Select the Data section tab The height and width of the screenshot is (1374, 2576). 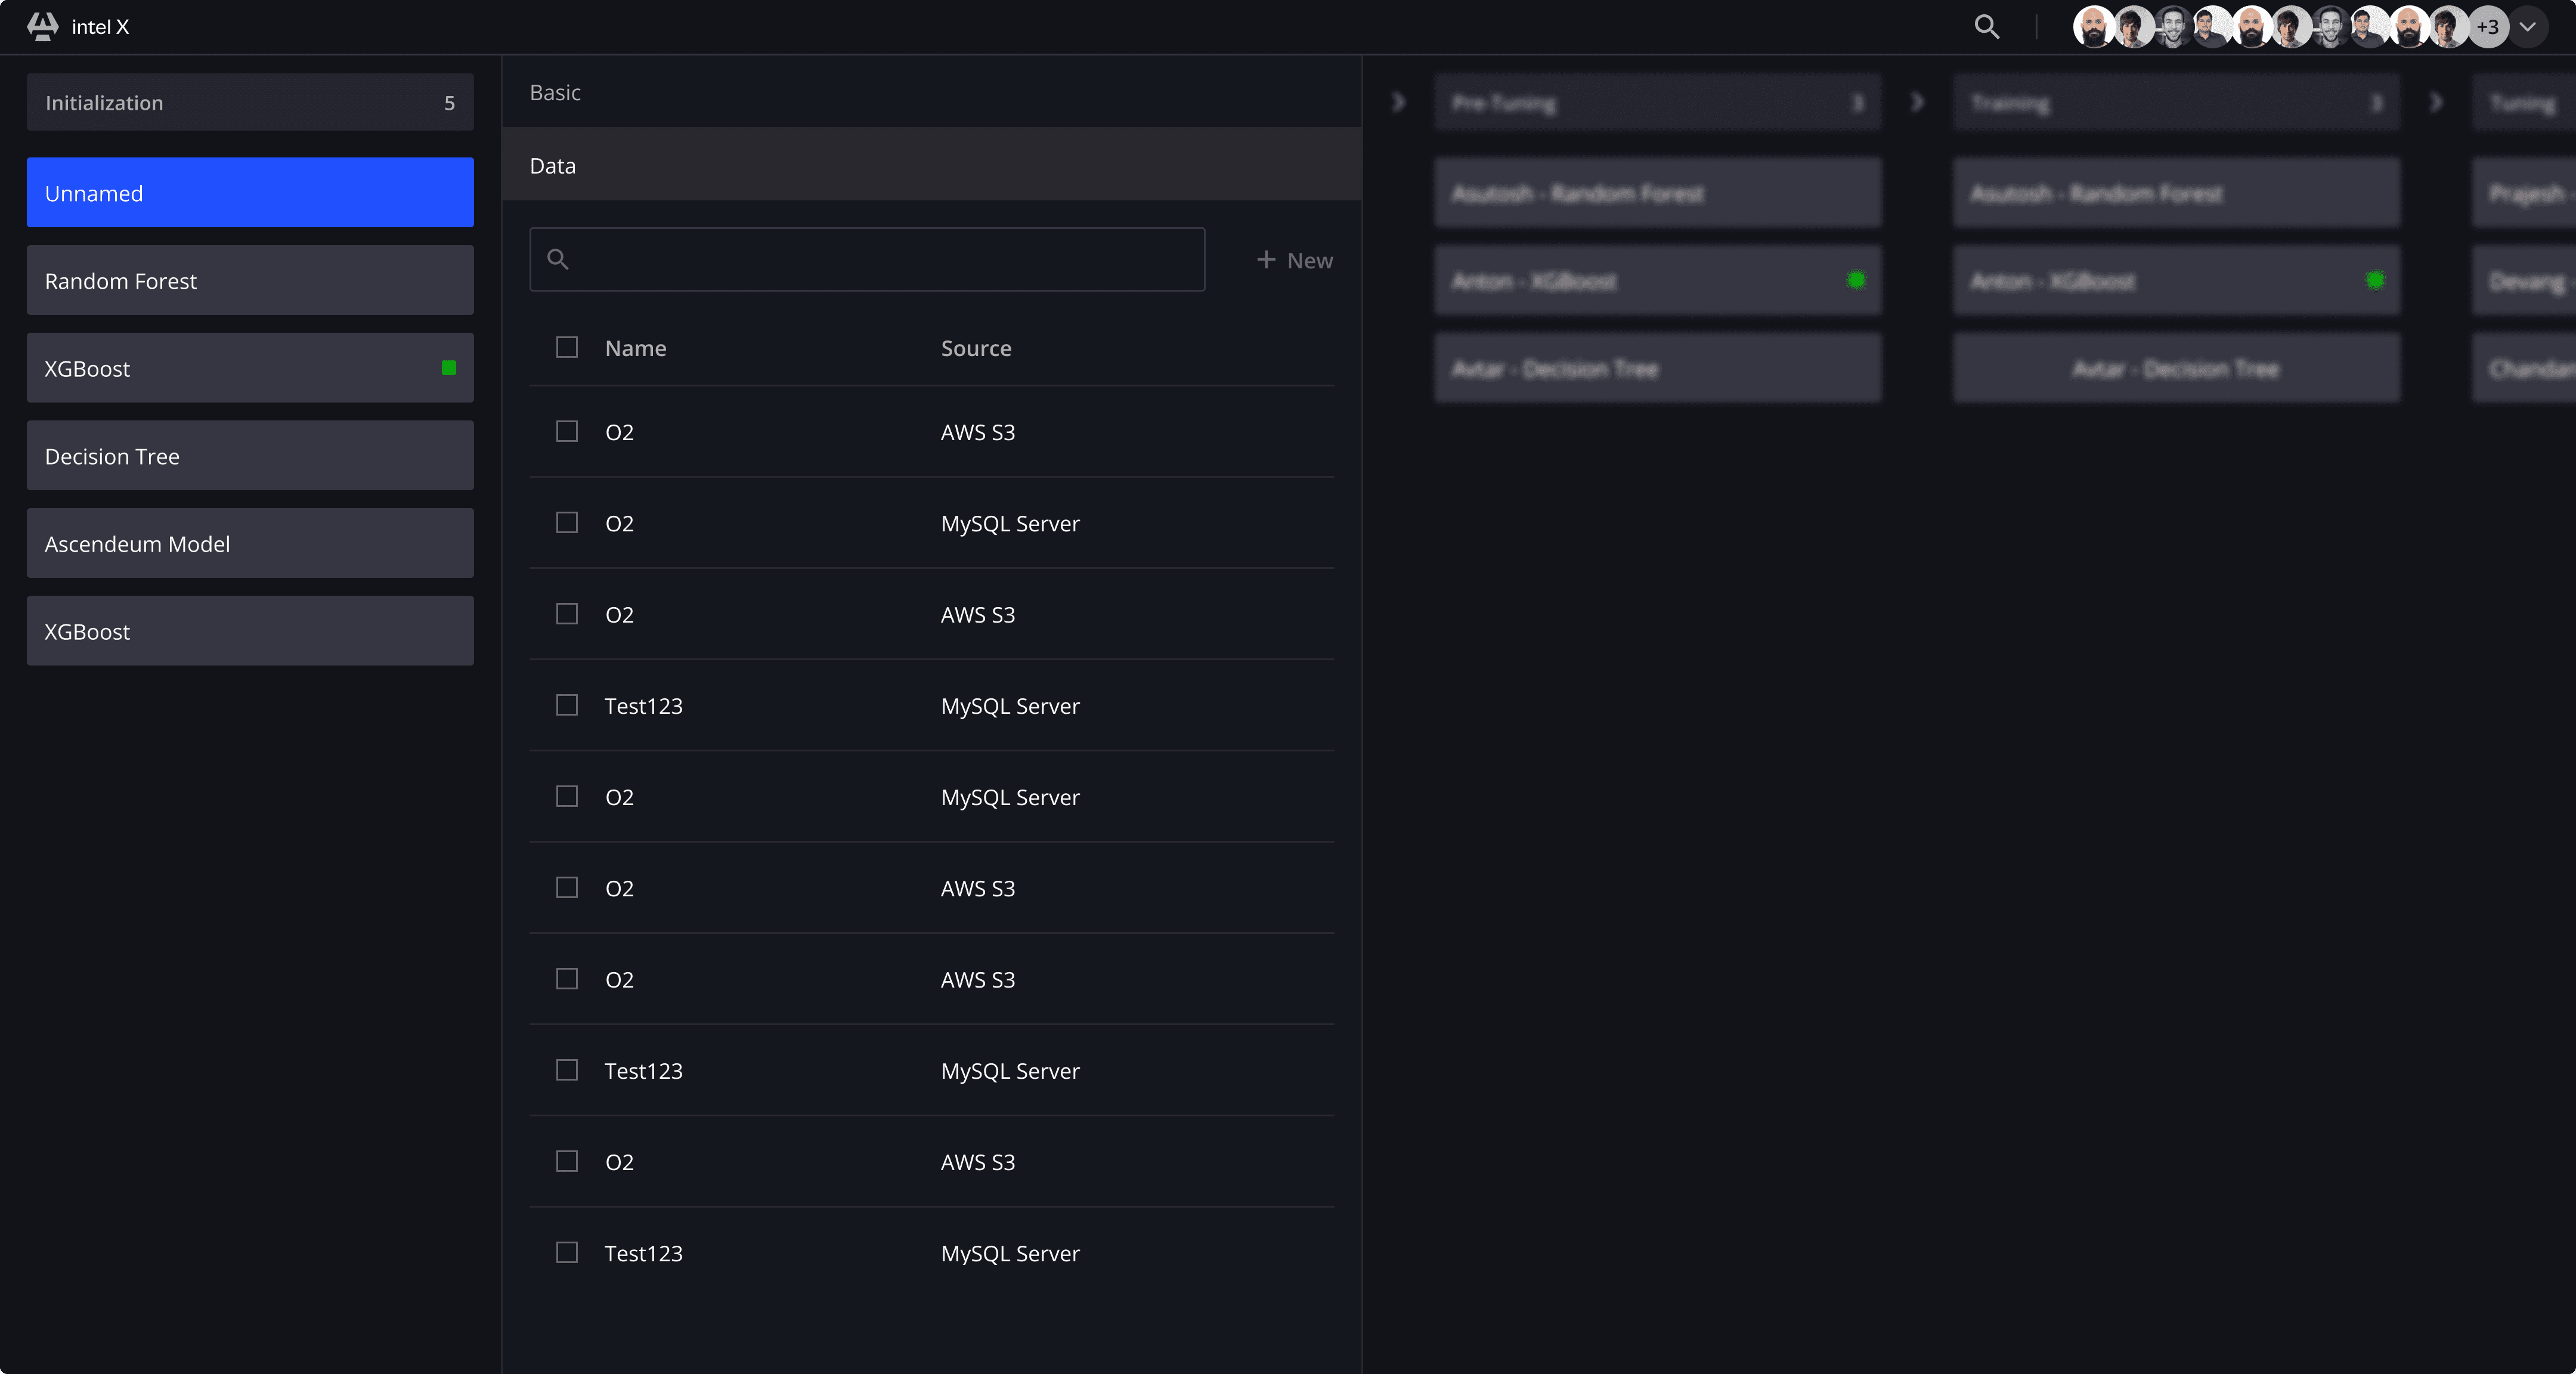(553, 166)
